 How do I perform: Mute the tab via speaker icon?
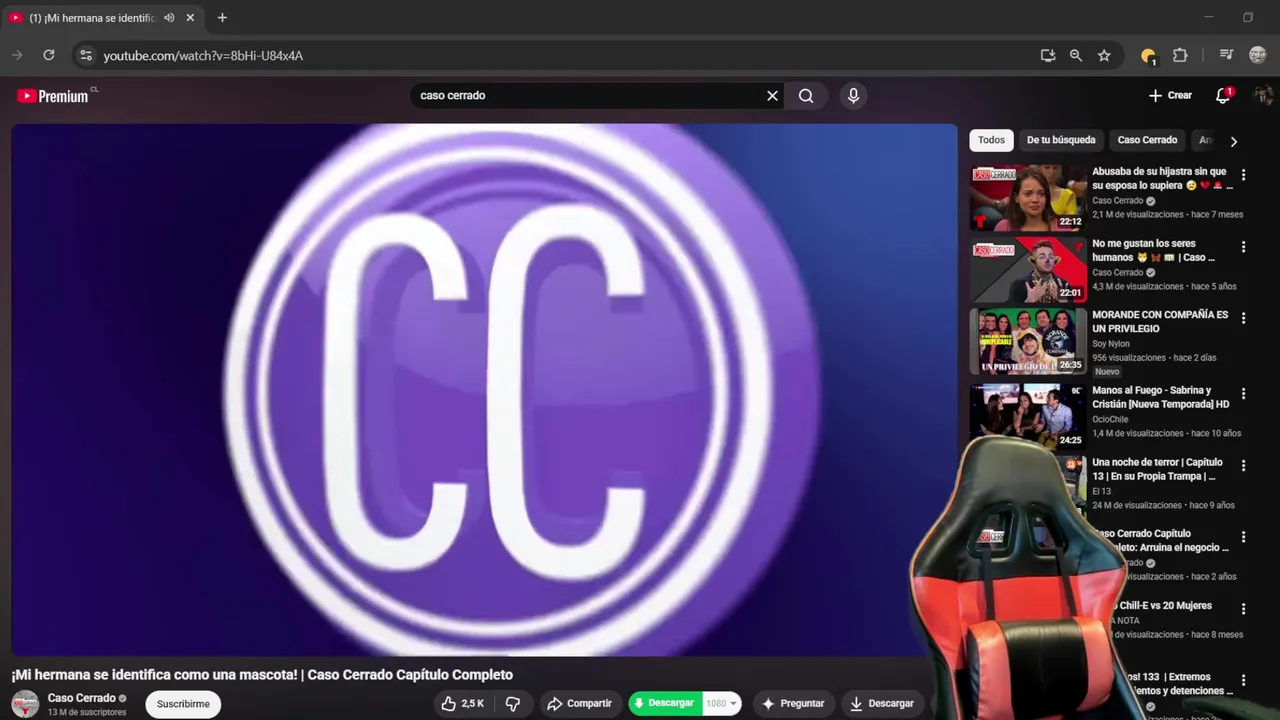[x=169, y=17]
